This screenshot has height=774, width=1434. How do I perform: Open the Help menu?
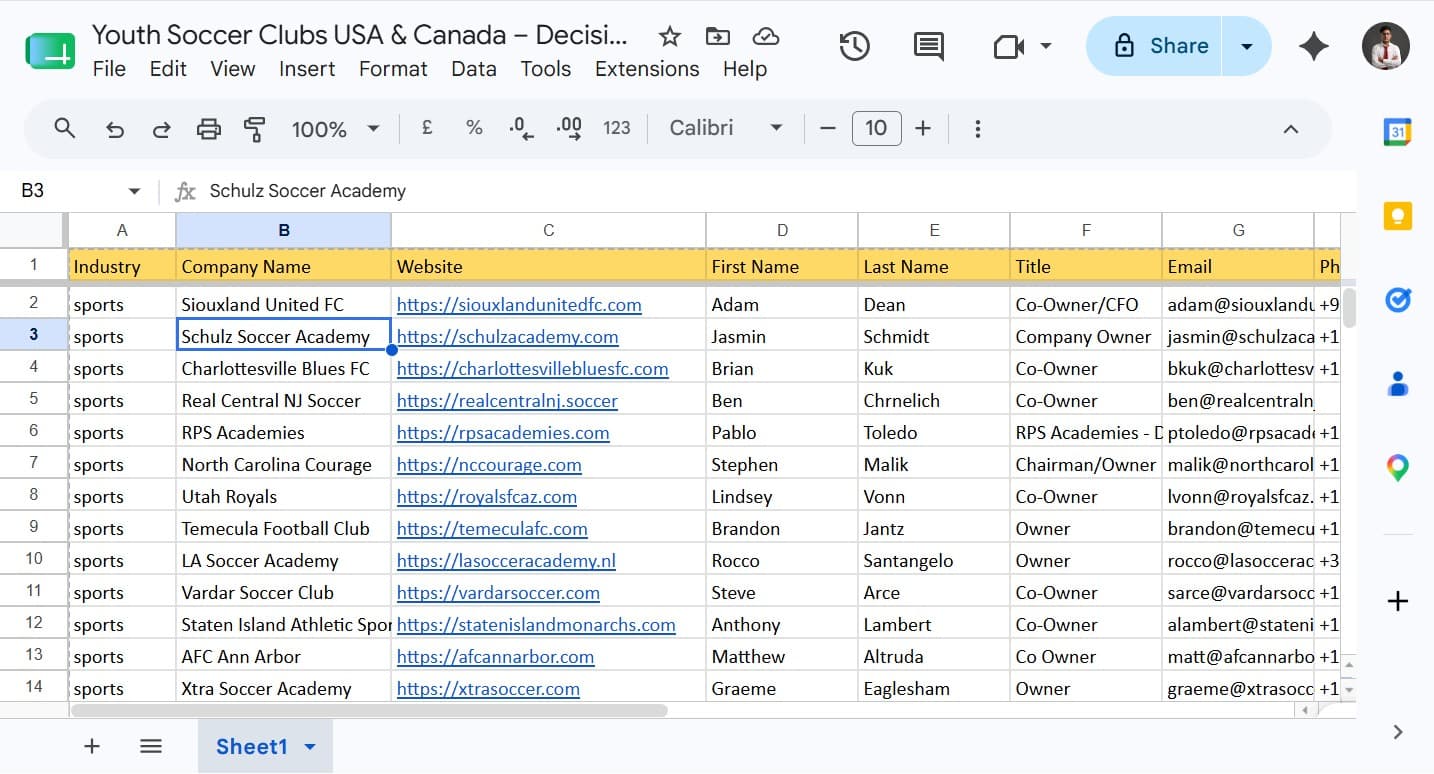[745, 69]
